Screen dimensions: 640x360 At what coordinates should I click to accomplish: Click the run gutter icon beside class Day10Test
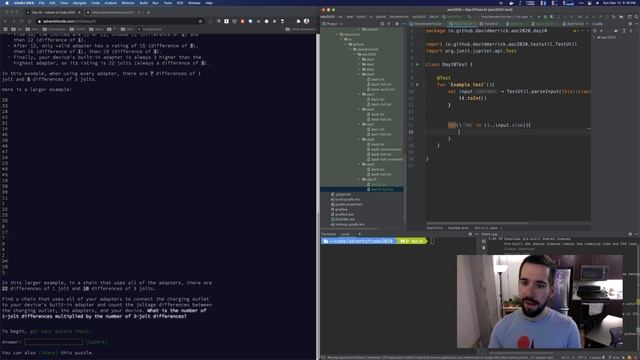click(x=417, y=64)
